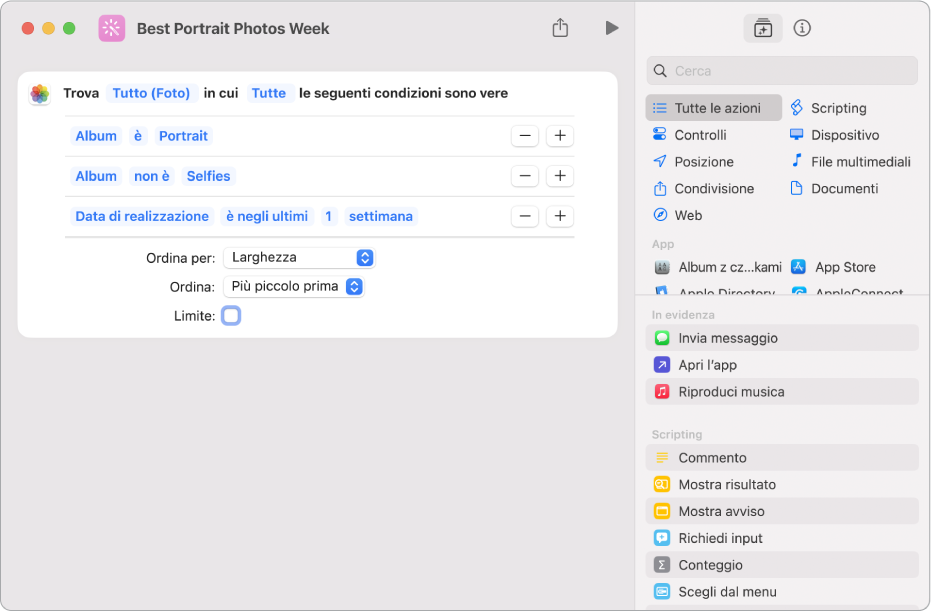Run the shortcut with play button

pyautogui.click(x=611, y=28)
